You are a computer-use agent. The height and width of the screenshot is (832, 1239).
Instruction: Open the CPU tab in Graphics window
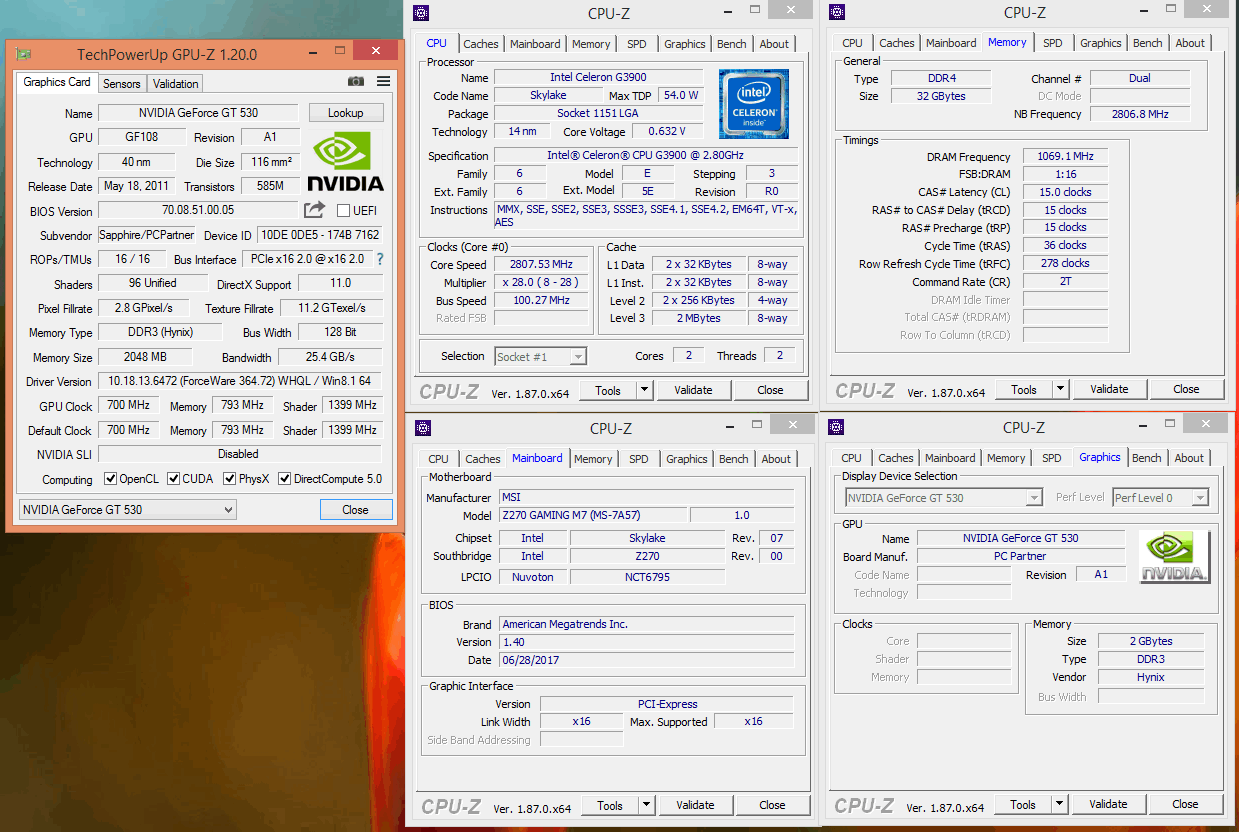point(852,458)
